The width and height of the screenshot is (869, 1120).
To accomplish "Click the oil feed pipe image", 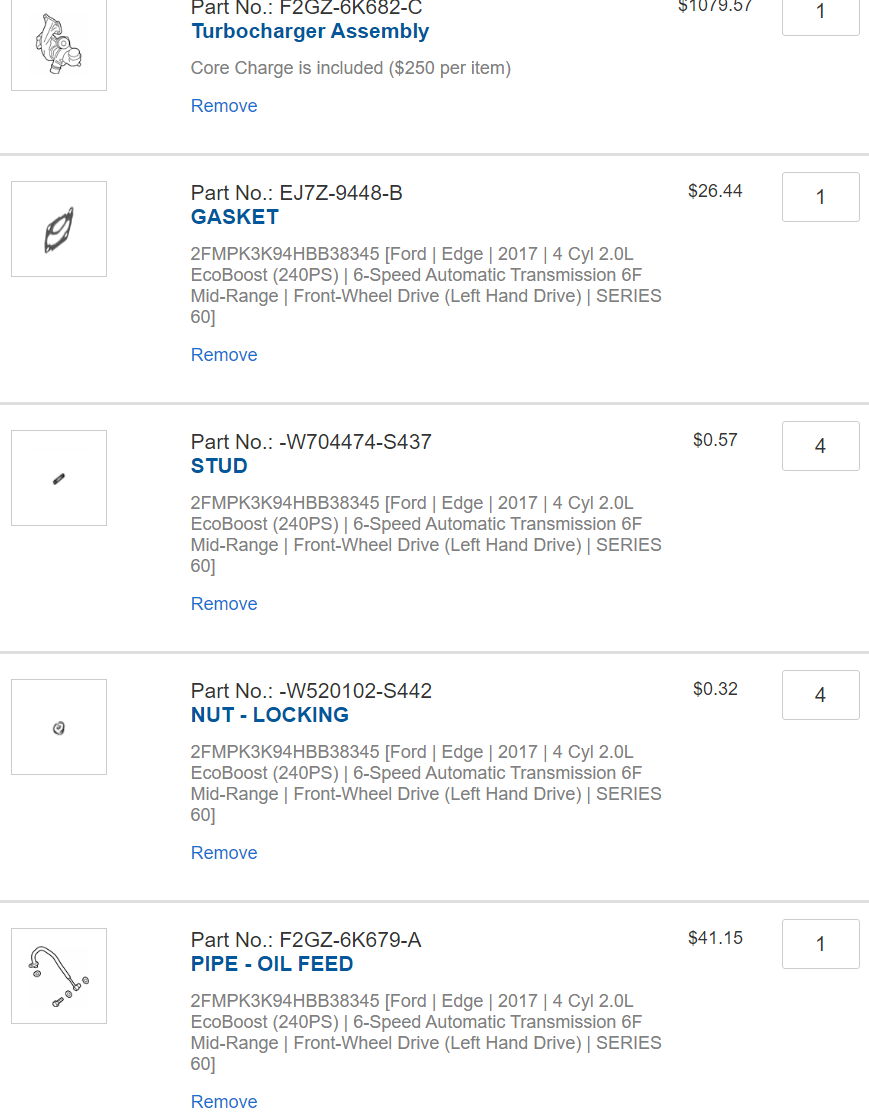I will coord(59,976).
